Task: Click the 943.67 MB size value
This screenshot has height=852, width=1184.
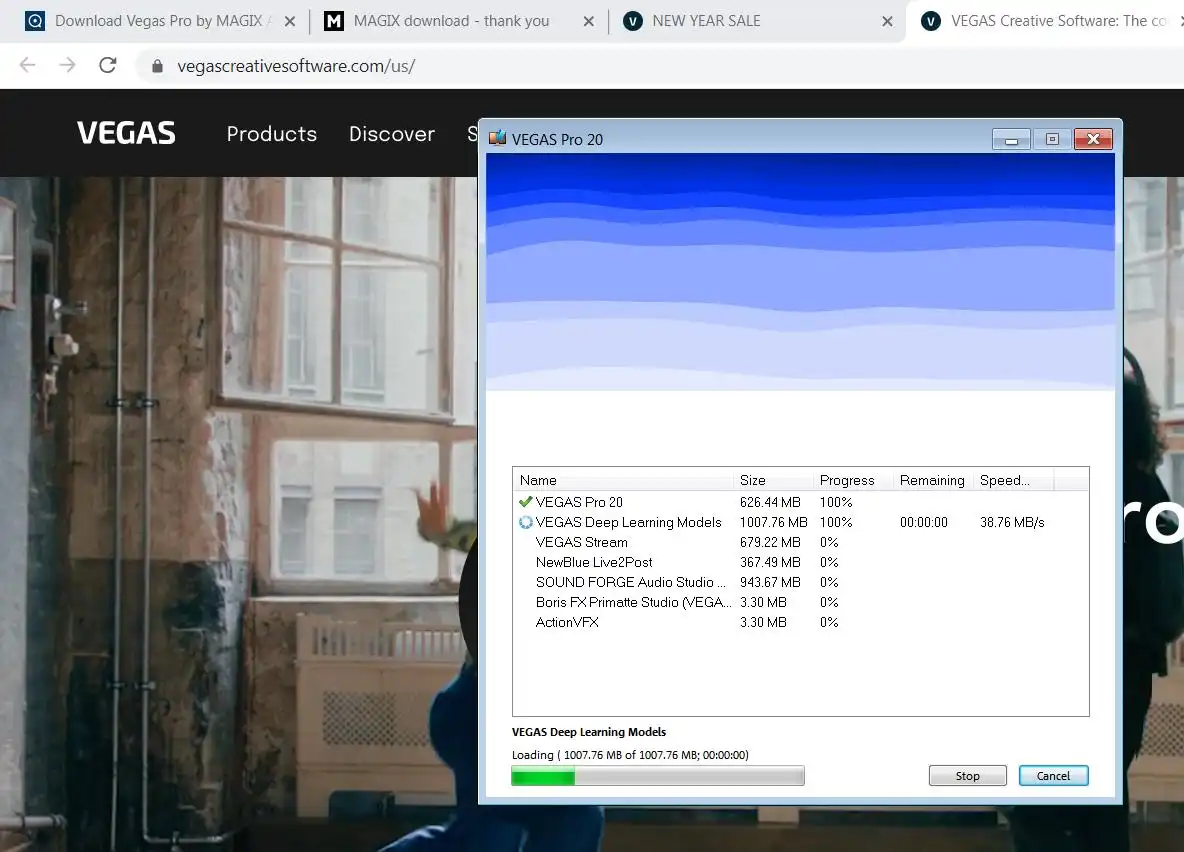Action: (x=770, y=582)
